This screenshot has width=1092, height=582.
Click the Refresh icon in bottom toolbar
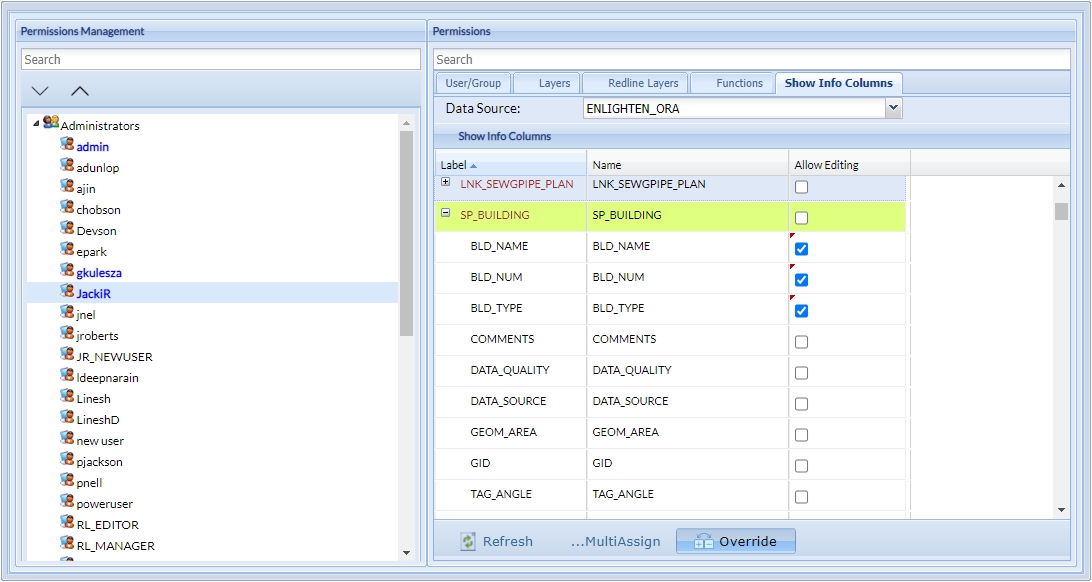[468, 541]
